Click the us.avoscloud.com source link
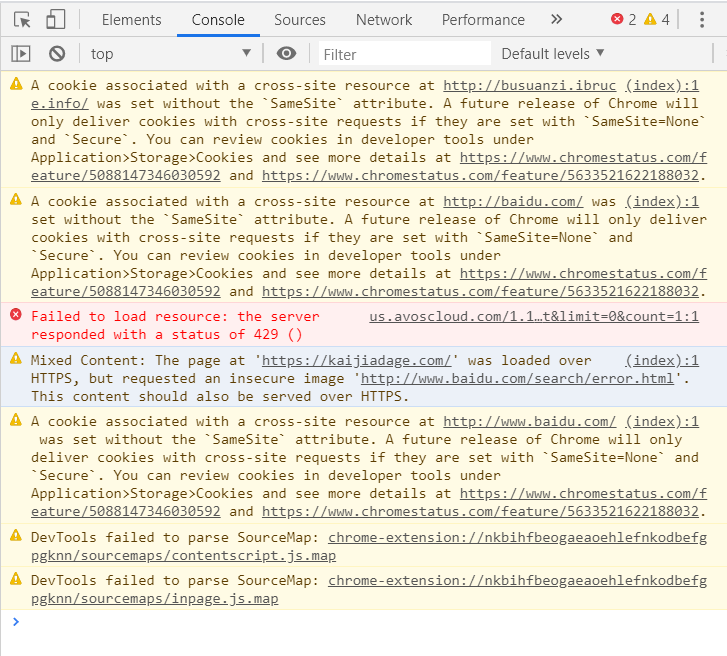The image size is (727, 656). point(534,316)
